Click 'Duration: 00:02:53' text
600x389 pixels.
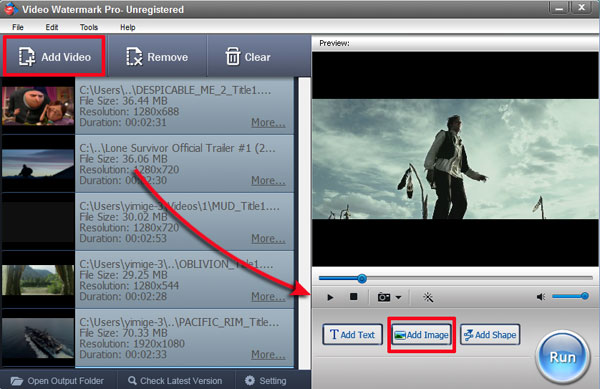click(123, 239)
